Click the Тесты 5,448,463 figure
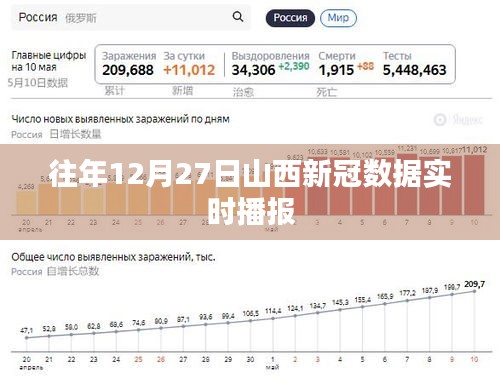Viewport: 500px width, 384px height. (414, 64)
